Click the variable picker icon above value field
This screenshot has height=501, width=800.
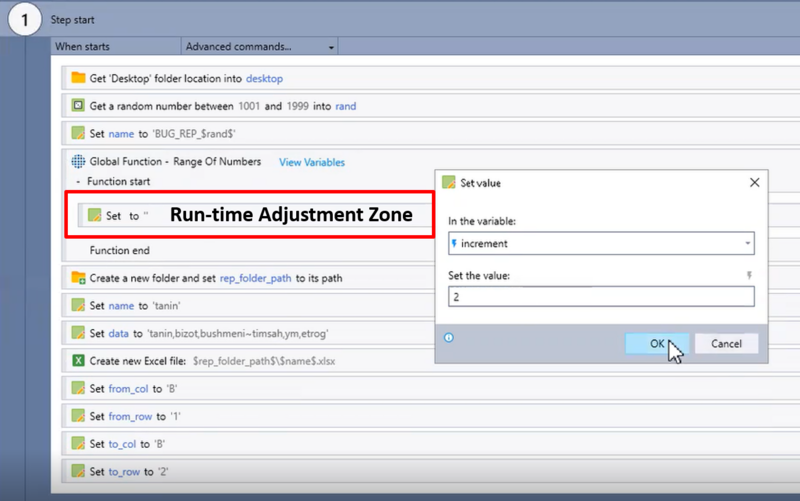[x=749, y=275]
